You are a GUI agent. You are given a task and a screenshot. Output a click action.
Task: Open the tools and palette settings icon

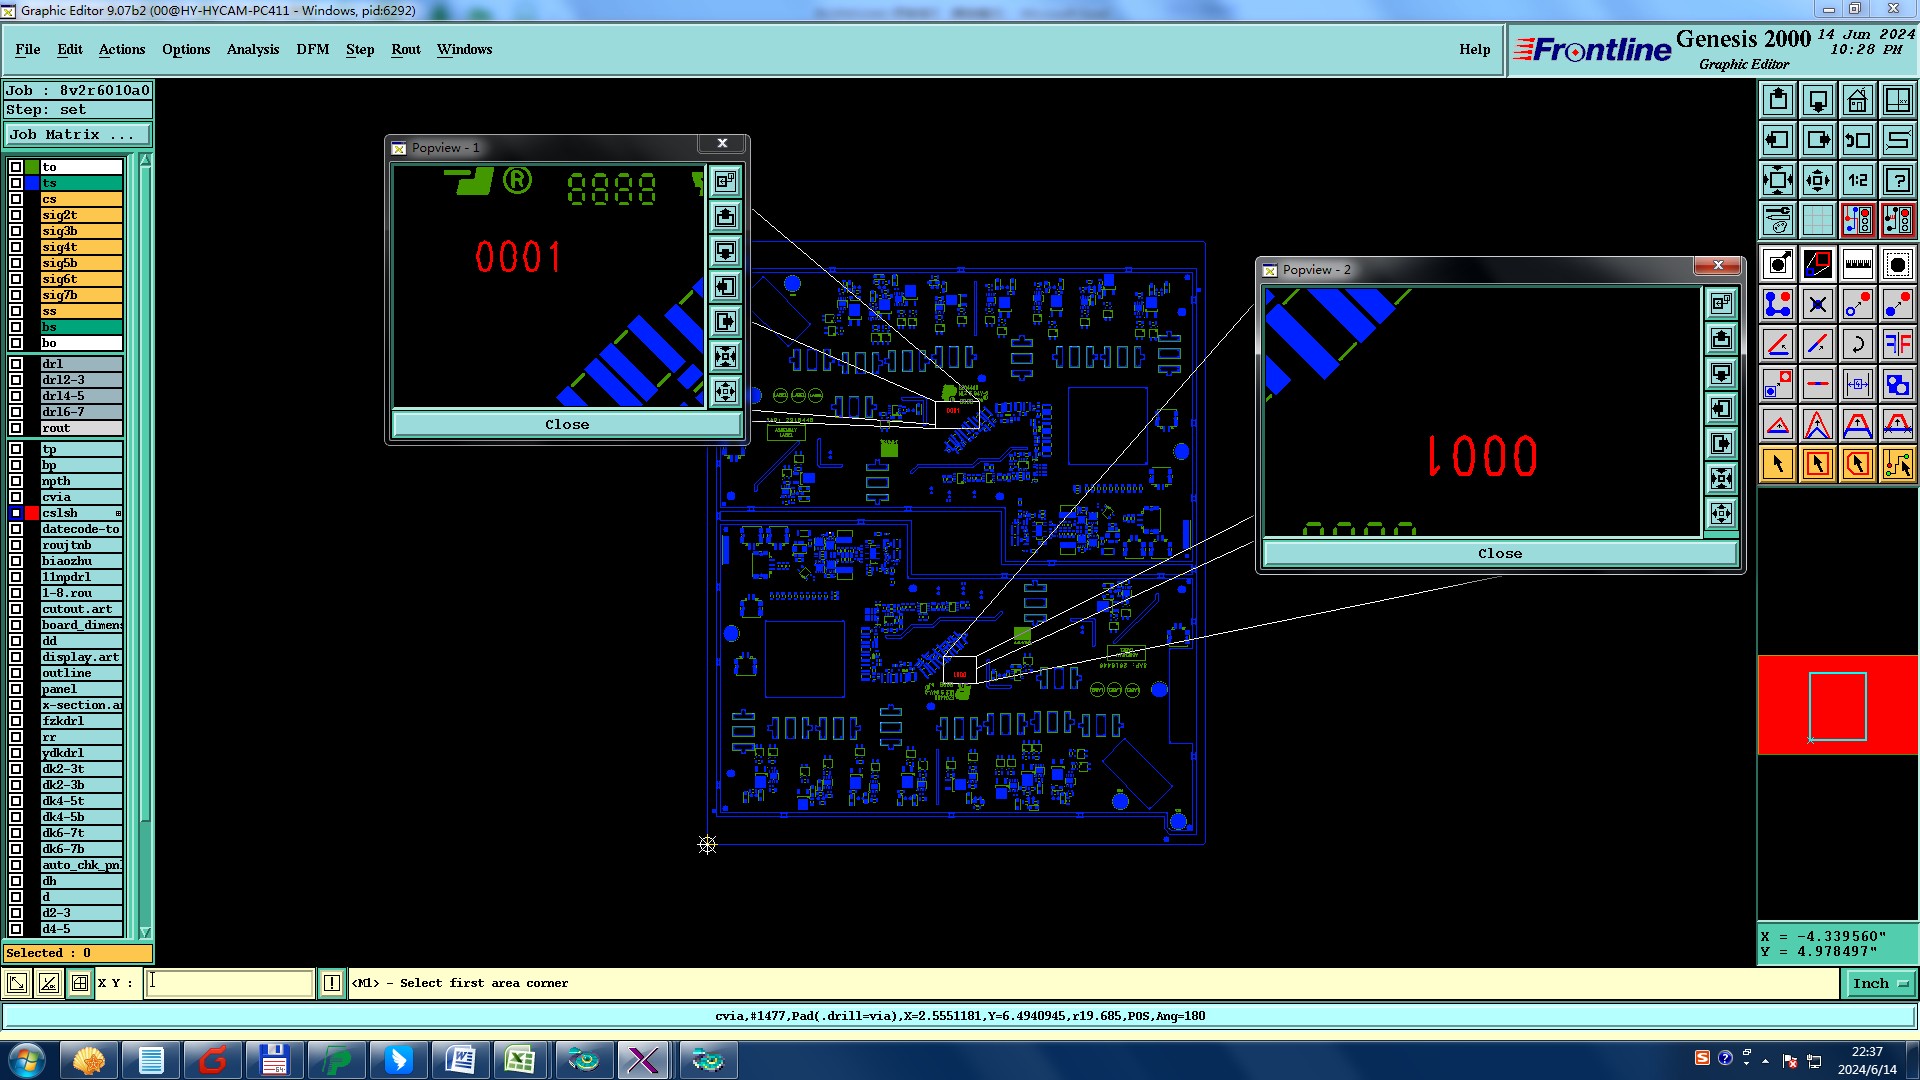coord(1778,220)
